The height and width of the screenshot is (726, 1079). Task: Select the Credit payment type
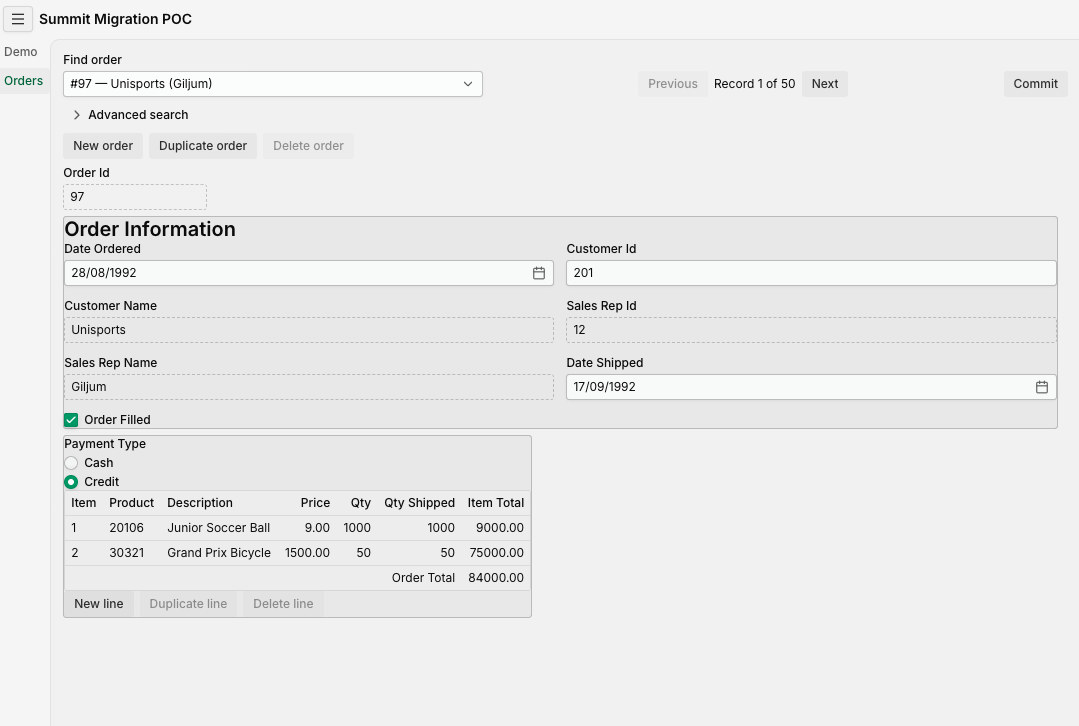tap(71, 482)
